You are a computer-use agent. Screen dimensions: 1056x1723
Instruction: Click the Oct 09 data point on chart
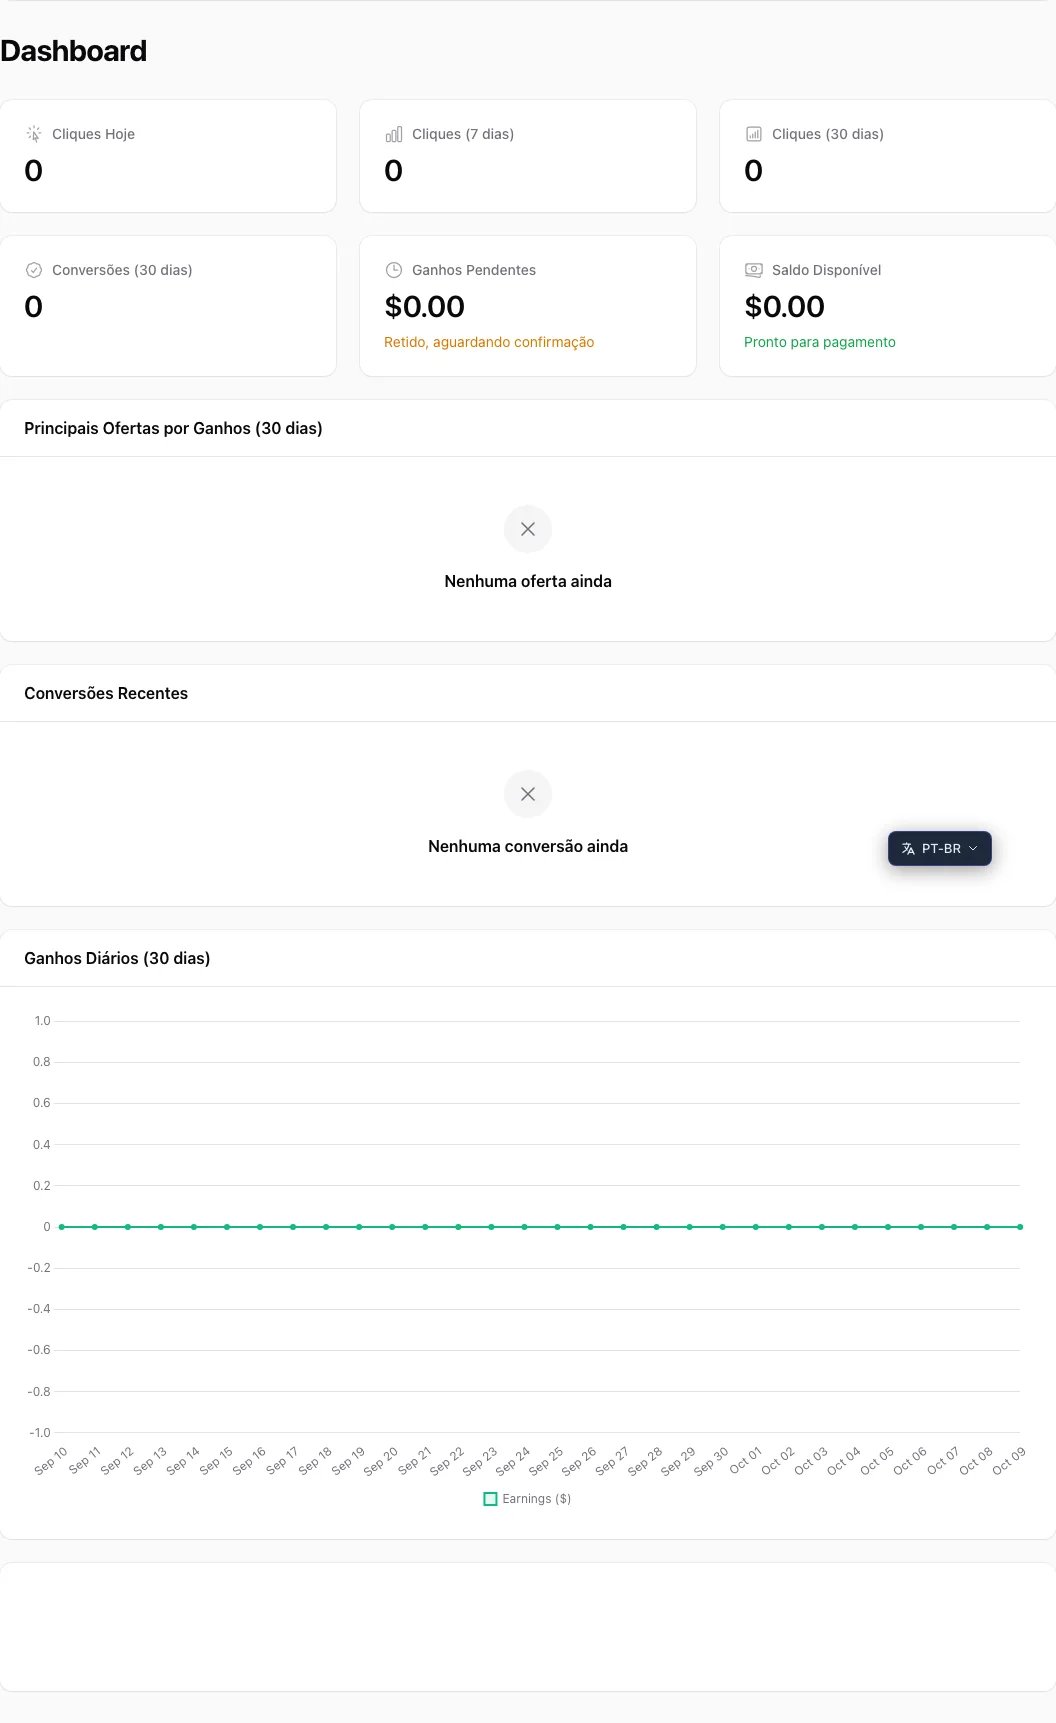click(1020, 1227)
